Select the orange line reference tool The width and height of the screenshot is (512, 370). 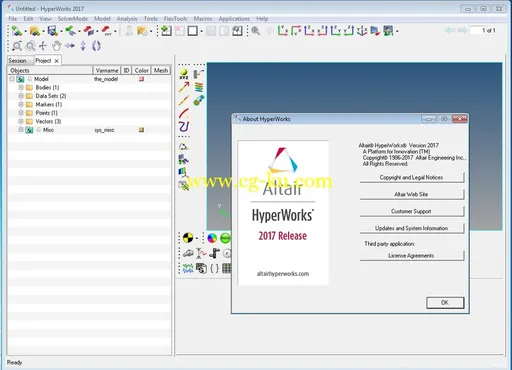click(184, 100)
